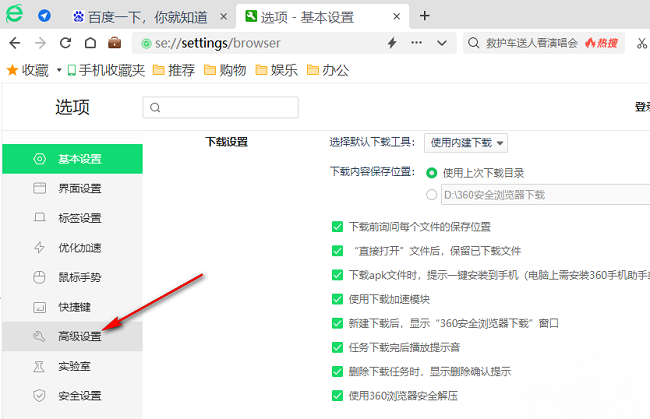
Task: Close the 选项 - 基本设置 tab
Action: point(396,17)
